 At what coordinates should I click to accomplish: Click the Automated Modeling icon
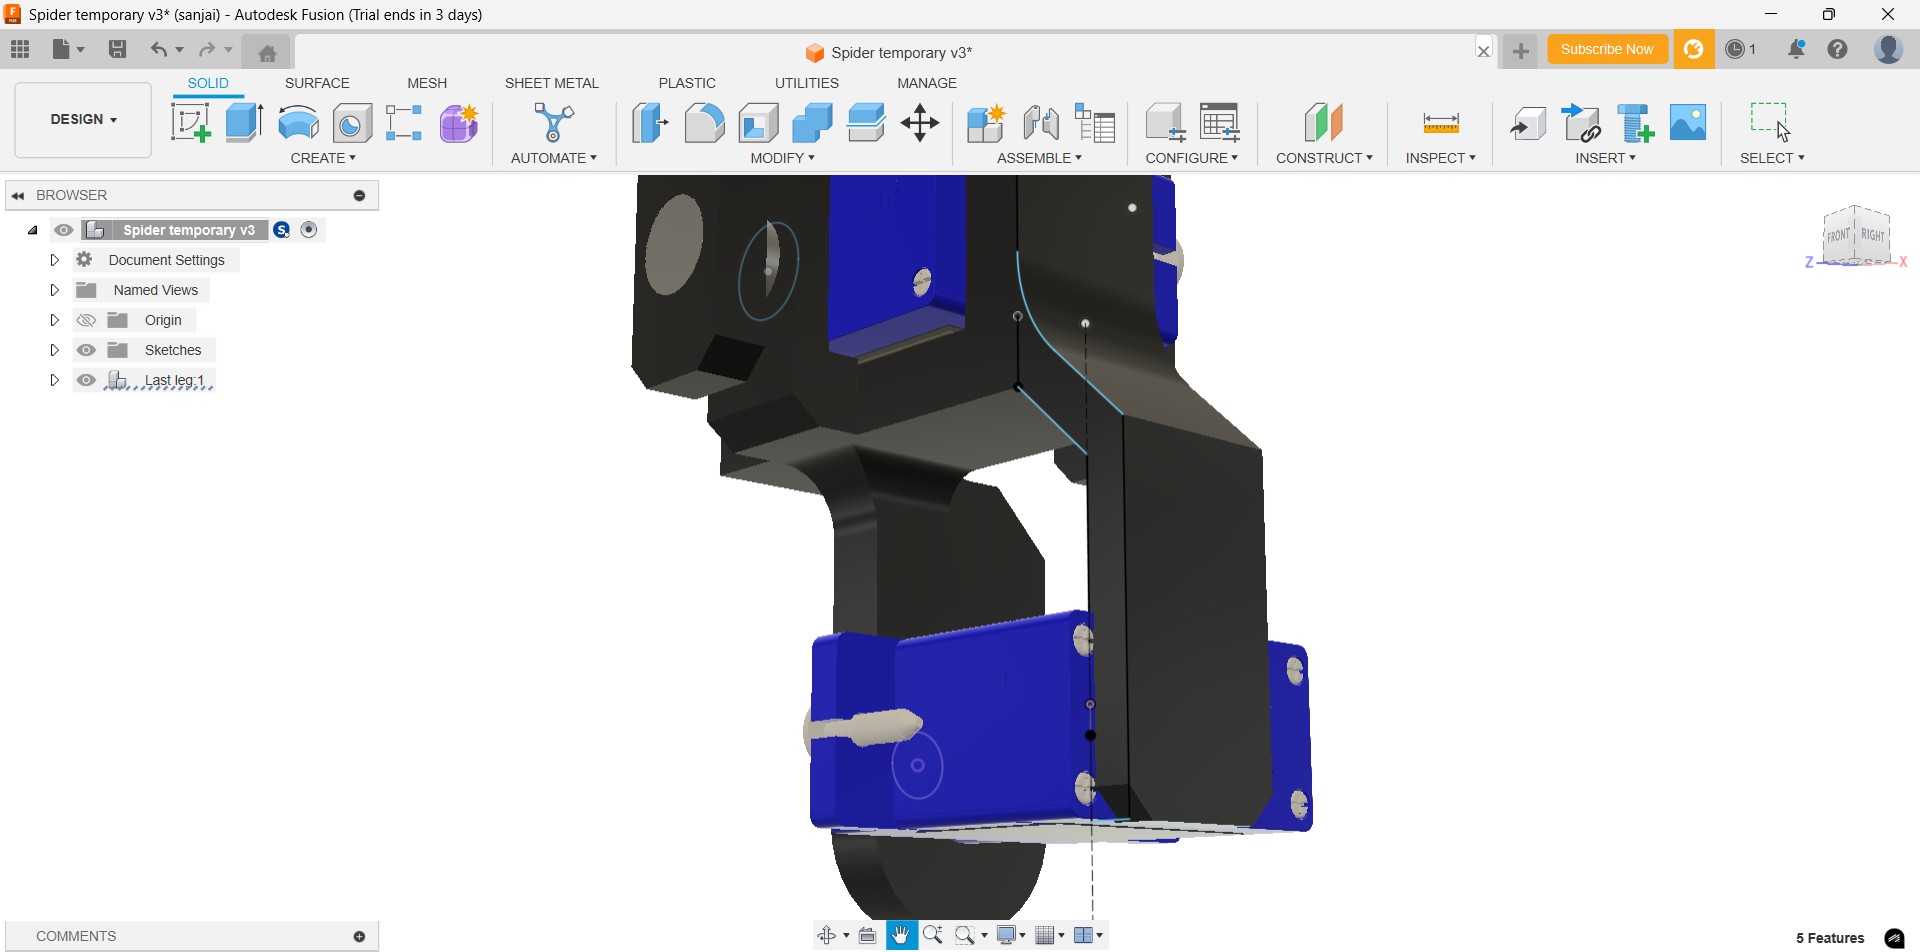tap(554, 123)
